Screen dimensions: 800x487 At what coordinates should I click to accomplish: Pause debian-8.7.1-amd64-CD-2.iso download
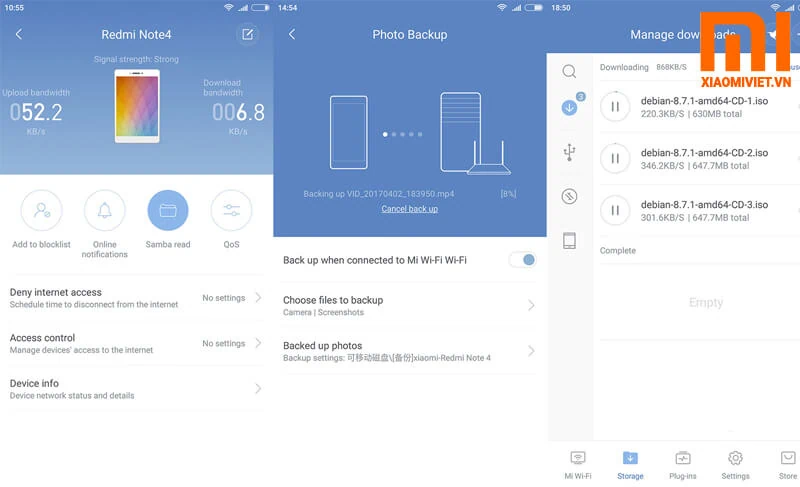615,159
